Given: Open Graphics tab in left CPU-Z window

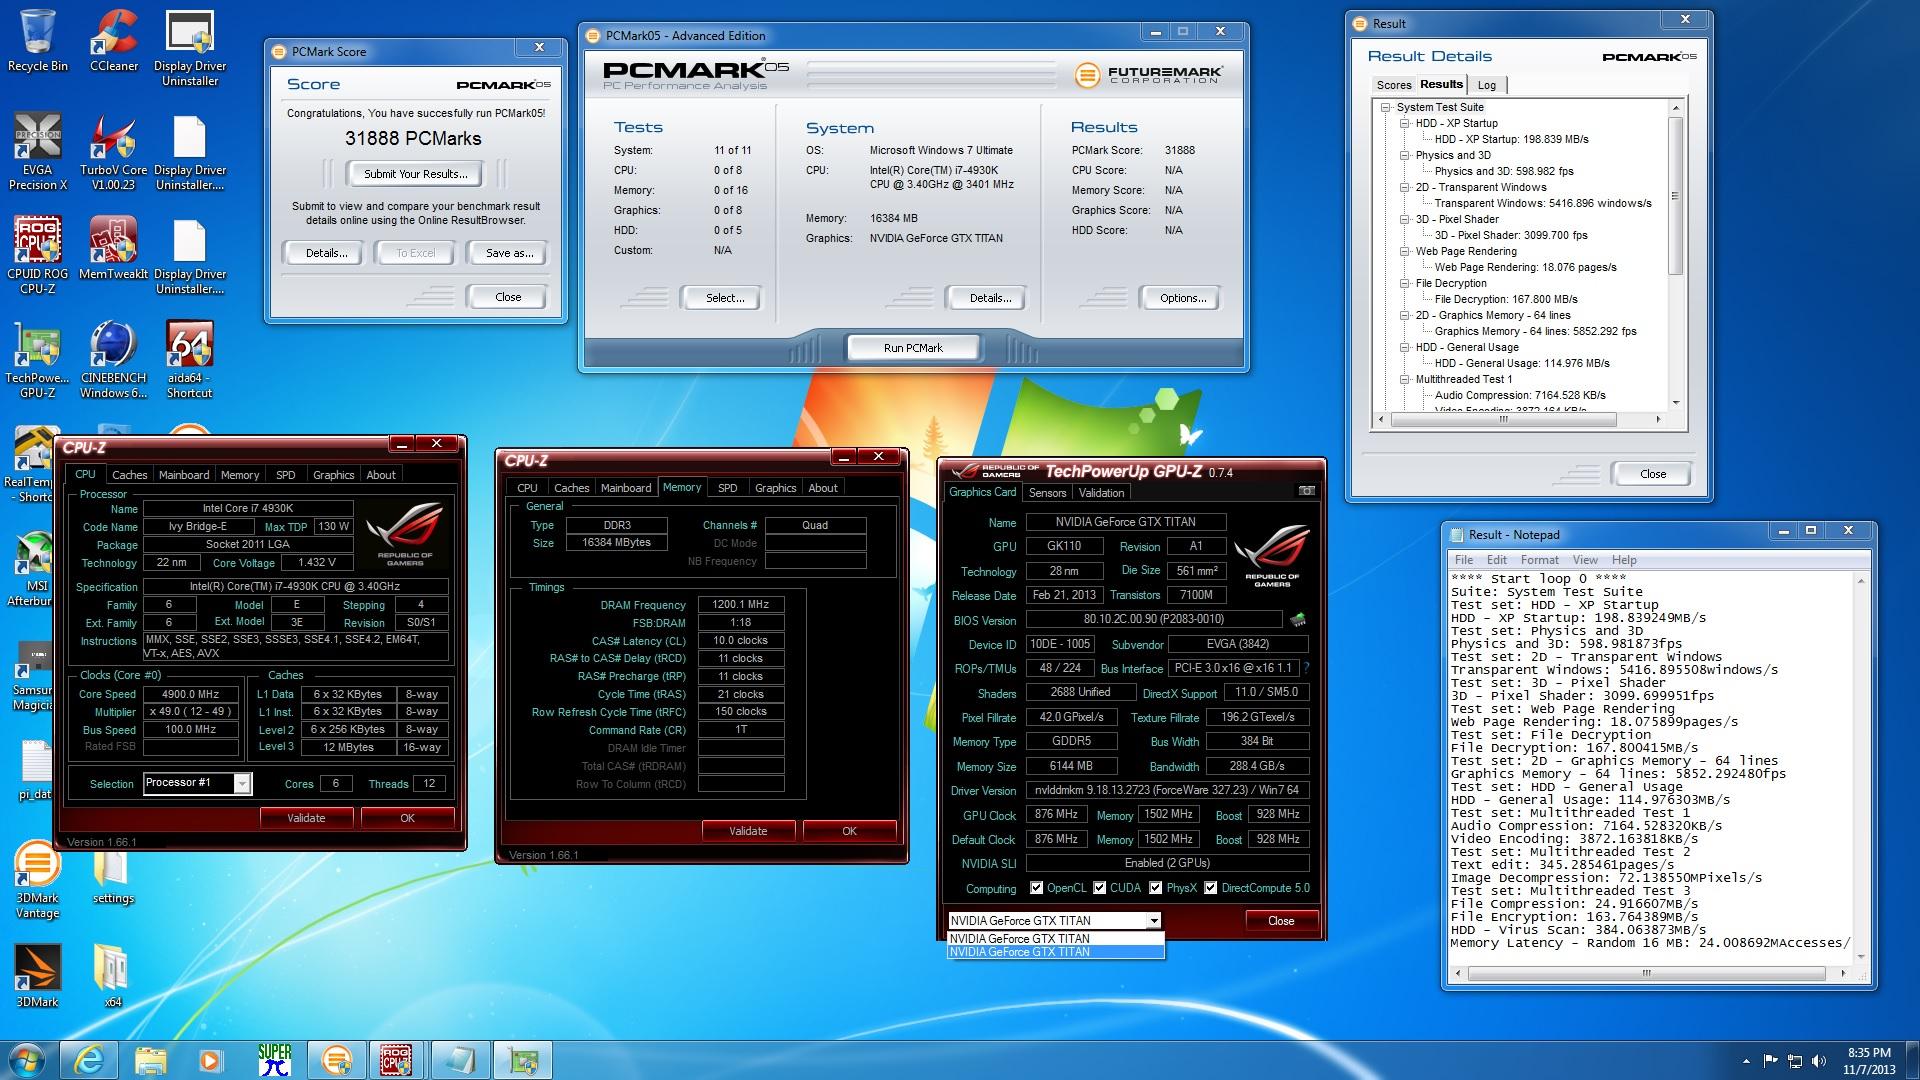Looking at the screenshot, I should pyautogui.click(x=333, y=475).
